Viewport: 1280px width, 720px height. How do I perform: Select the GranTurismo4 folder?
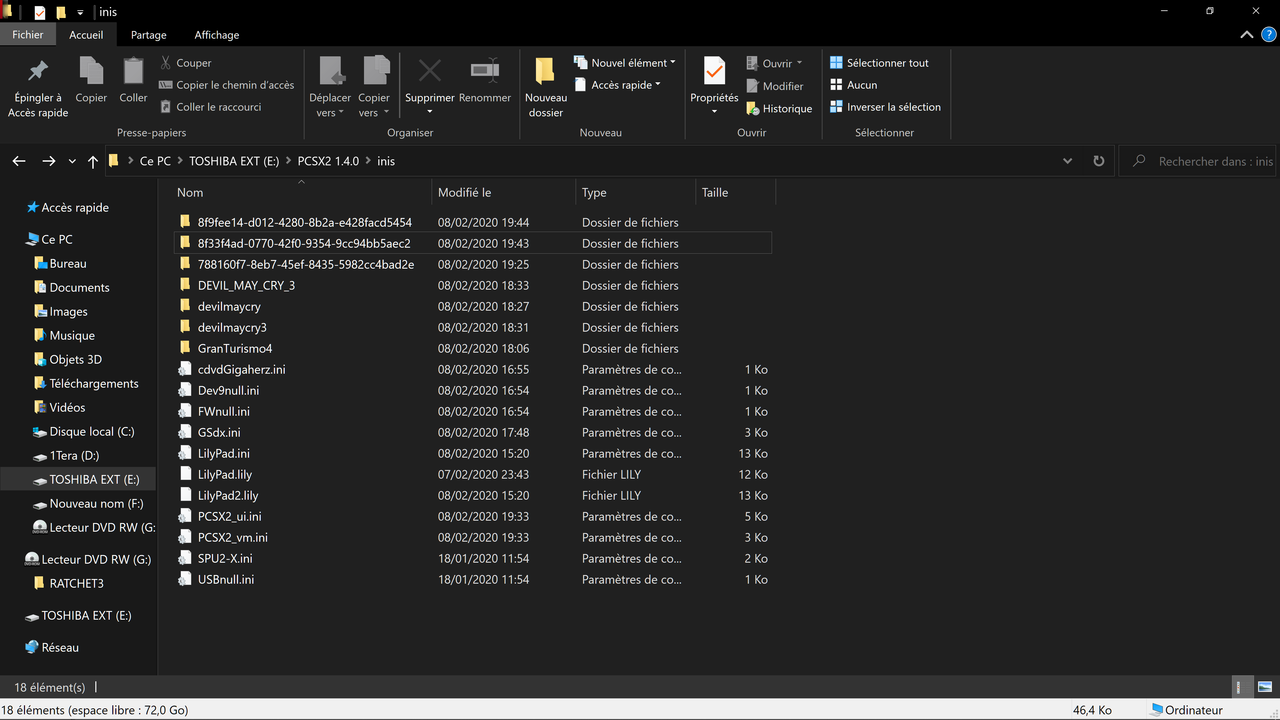pos(235,349)
